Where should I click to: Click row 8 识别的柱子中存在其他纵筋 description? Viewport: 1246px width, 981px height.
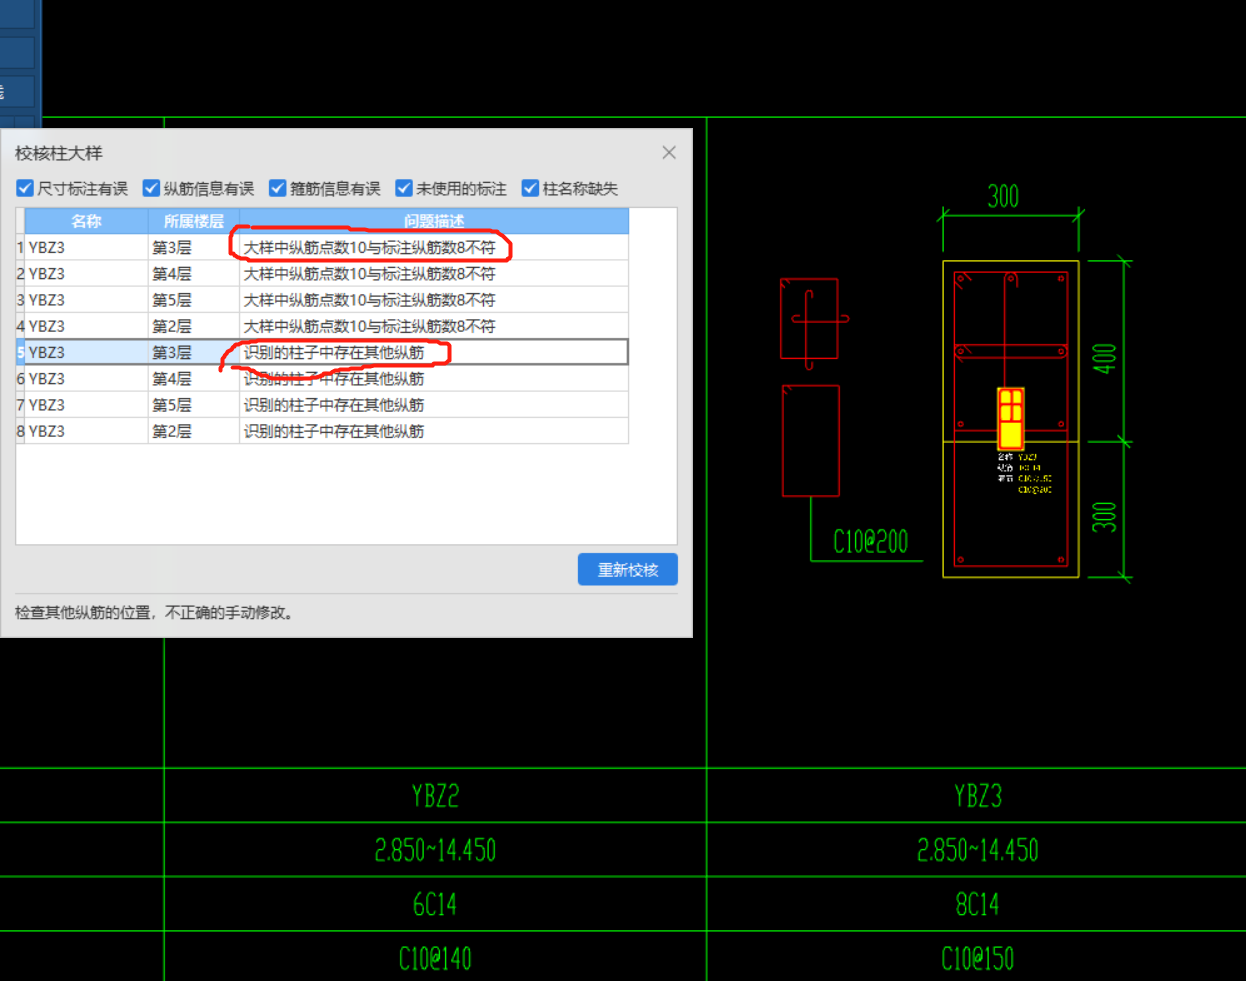pos(434,431)
